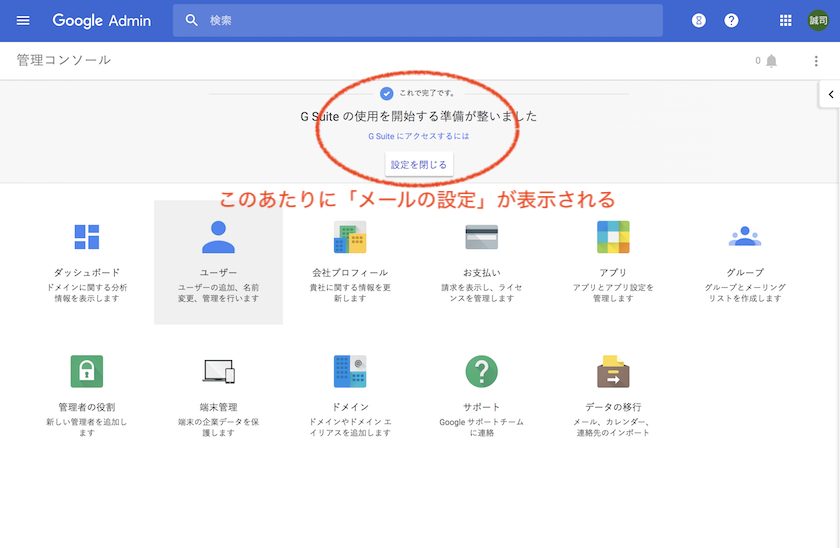Open the ユーザー users icon
Screen dimensions: 840x548
click(219, 237)
